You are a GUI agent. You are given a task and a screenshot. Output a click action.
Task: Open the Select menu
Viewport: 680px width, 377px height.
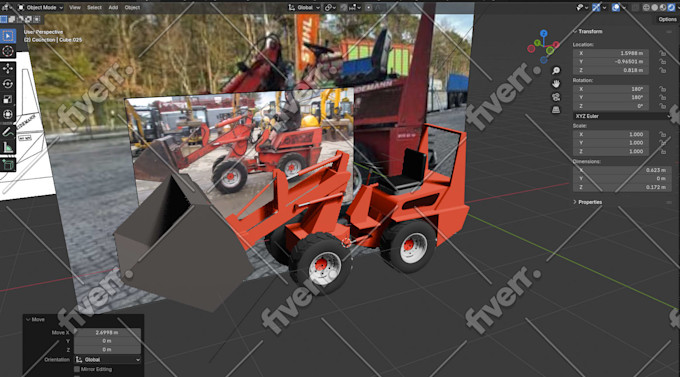coord(94,7)
